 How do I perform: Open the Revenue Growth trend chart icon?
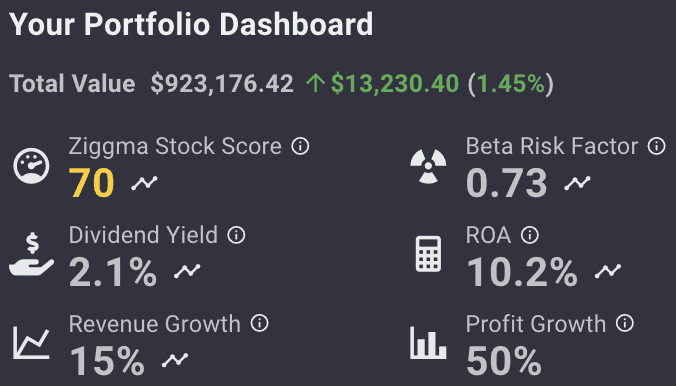pos(175,360)
